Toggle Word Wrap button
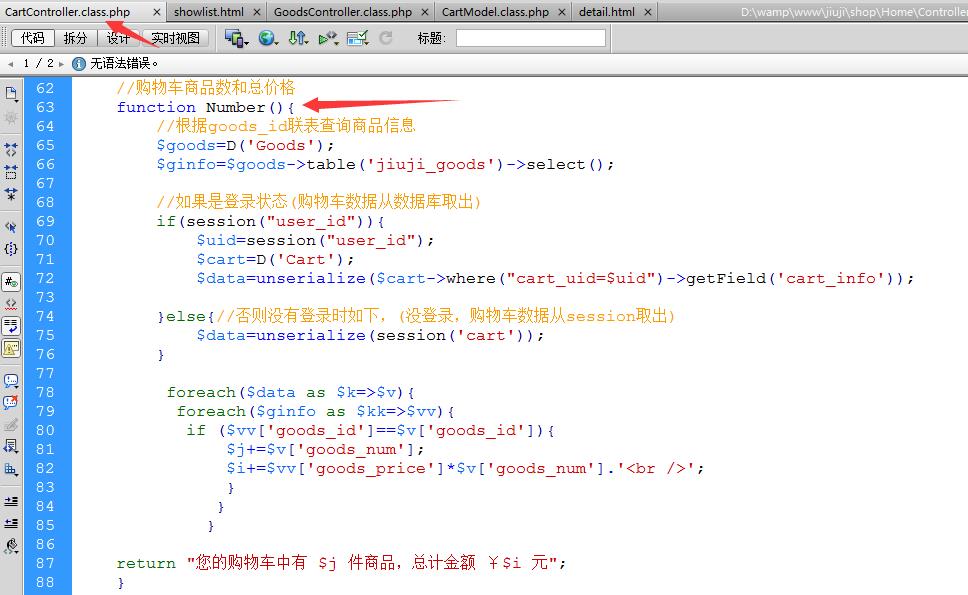The height and width of the screenshot is (595, 968). [11, 326]
